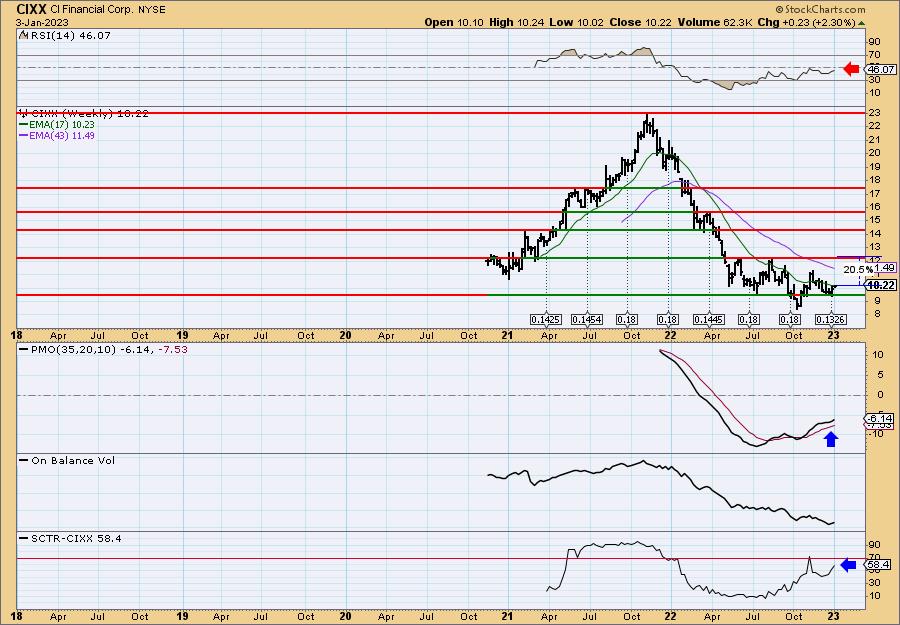The image size is (900, 625).
Task: Click the 17 price level on the price axis
Action: (875, 193)
